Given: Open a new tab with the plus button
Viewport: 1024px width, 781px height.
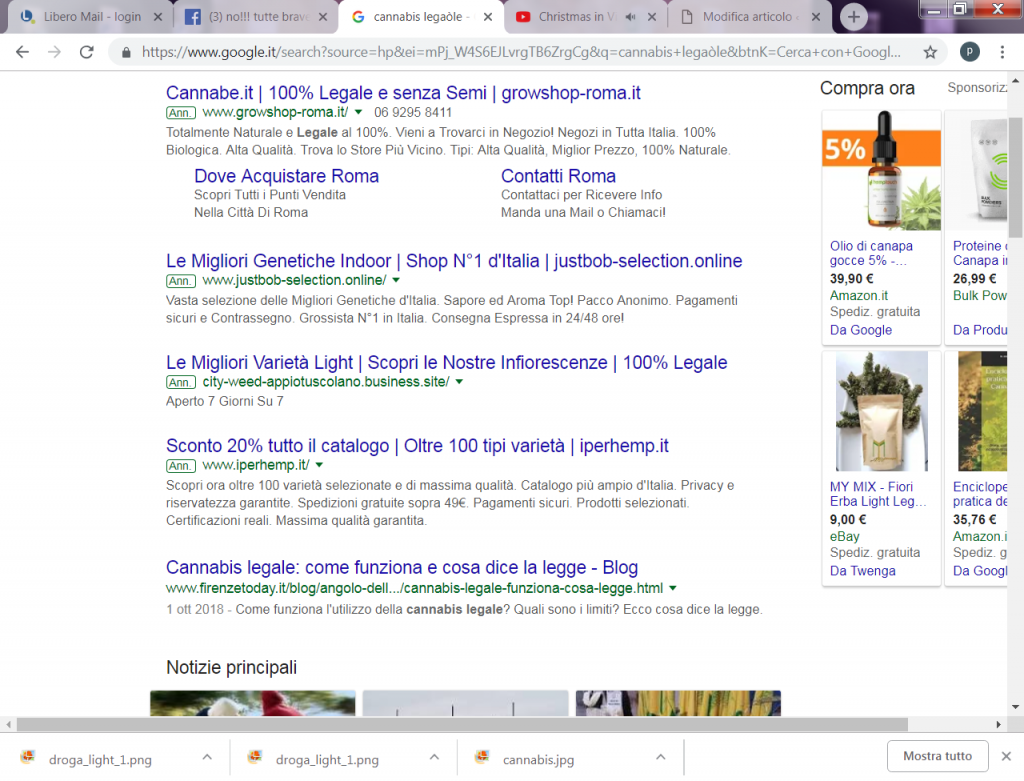Looking at the screenshot, I should [x=853, y=17].
